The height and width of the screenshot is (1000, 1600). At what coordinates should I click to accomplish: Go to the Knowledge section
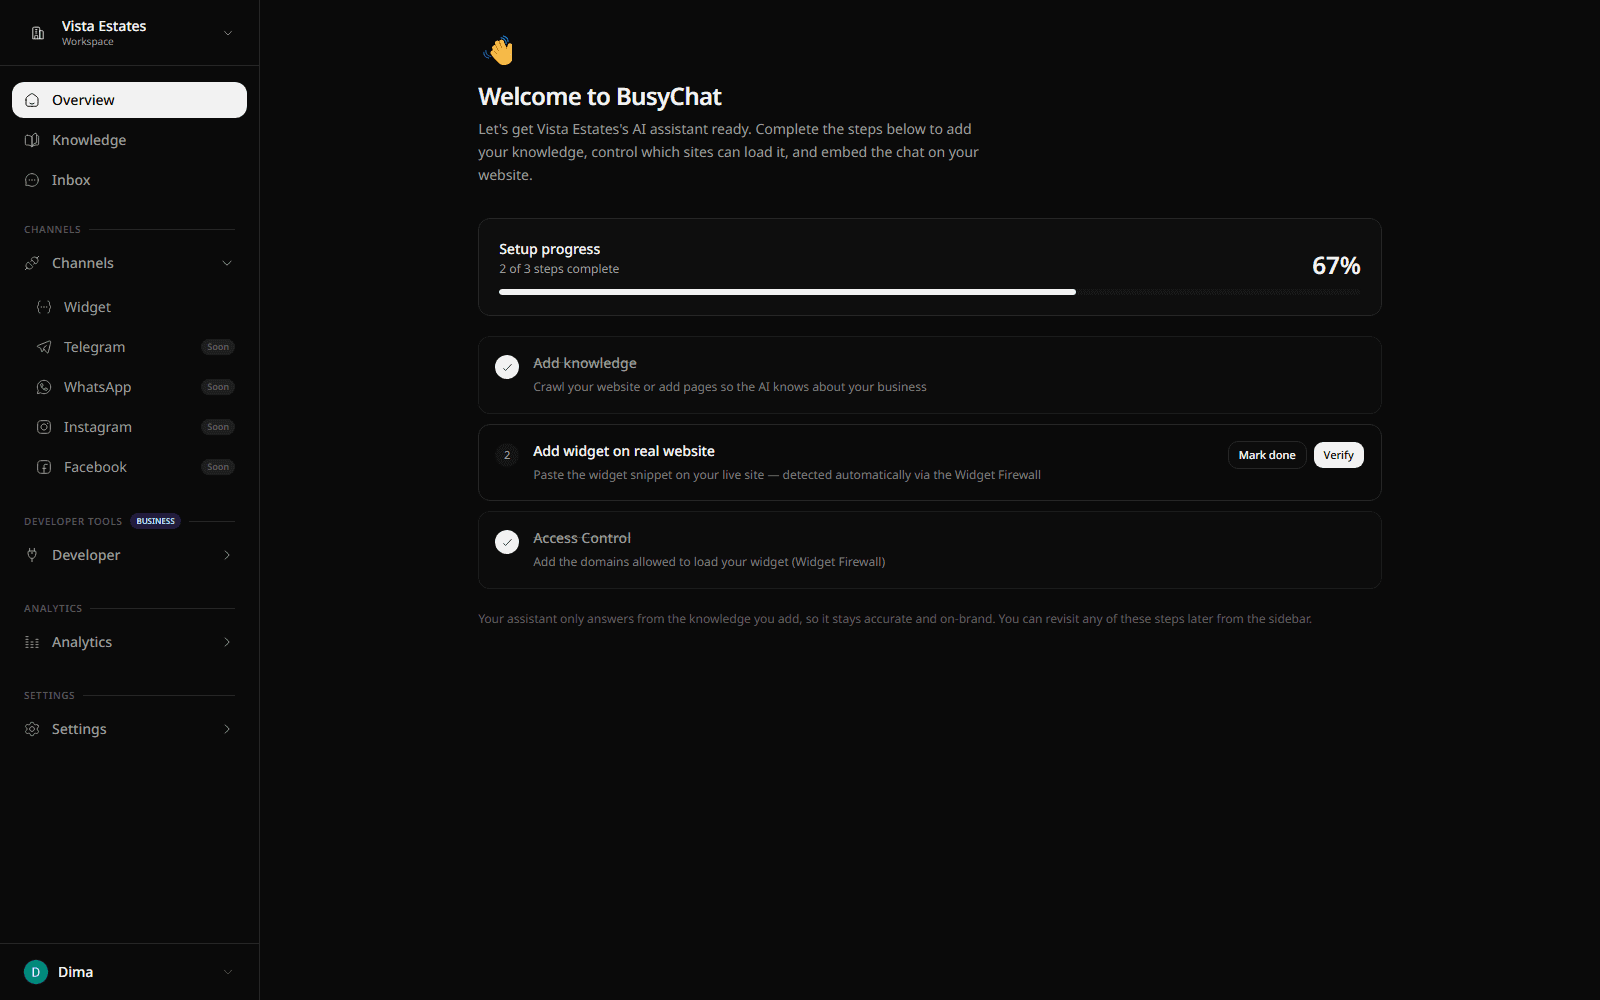(x=129, y=140)
